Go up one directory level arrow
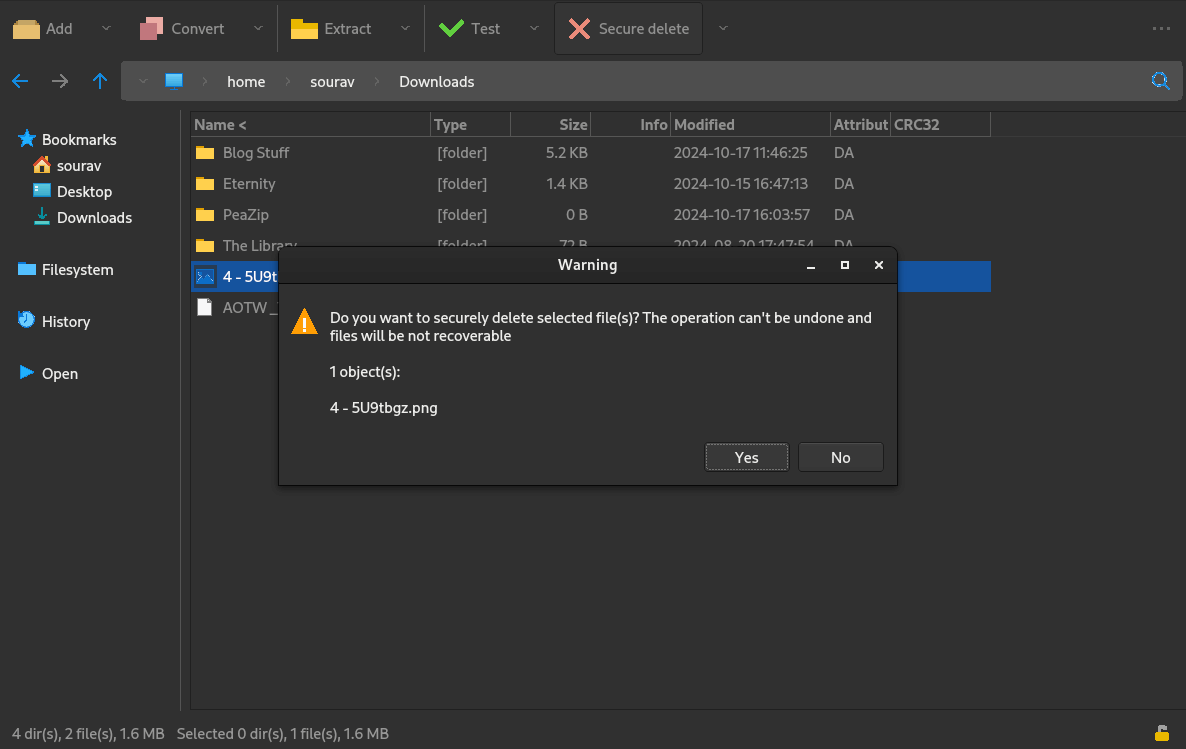 click(x=100, y=82)
